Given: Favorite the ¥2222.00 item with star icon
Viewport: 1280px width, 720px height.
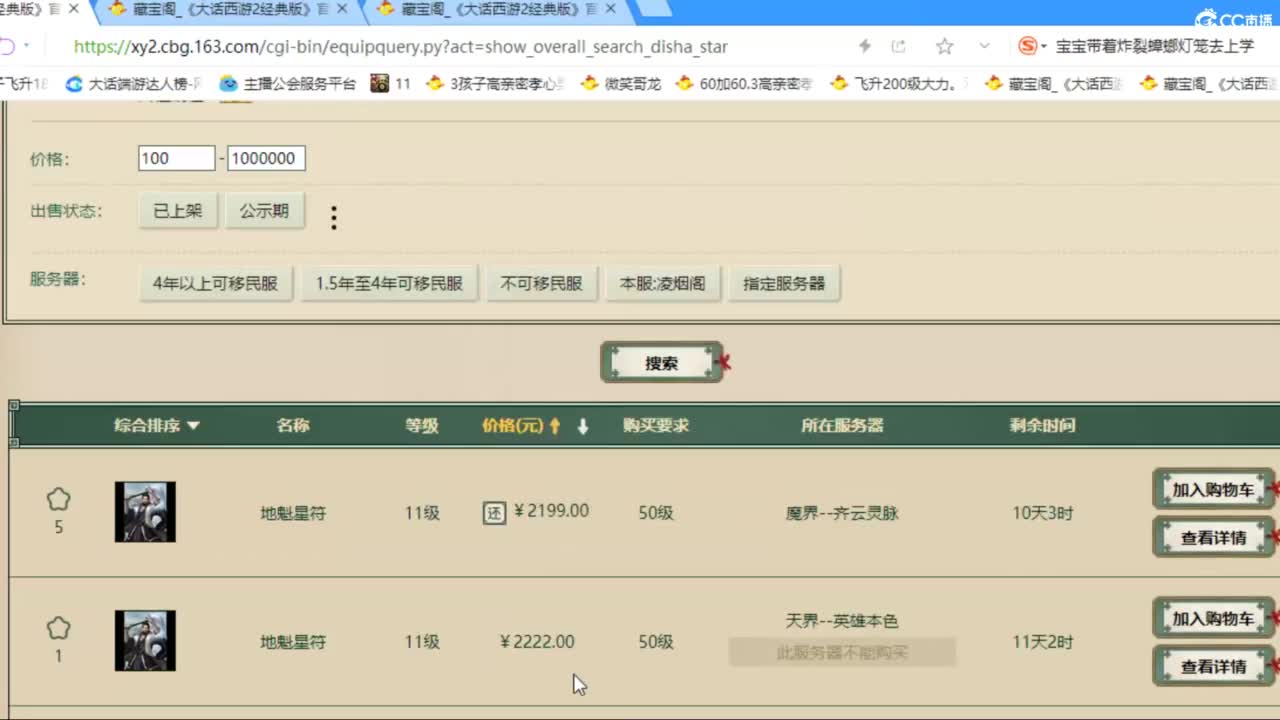Looking at the screenshot, I should pyautogui.click(x=58, y=629).
